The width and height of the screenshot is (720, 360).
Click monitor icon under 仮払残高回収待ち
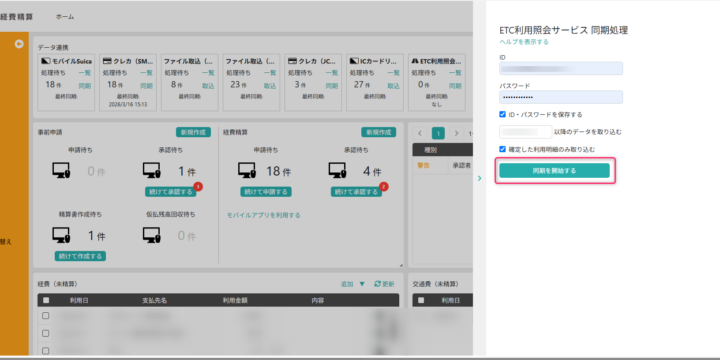click(x=152, y=236)
